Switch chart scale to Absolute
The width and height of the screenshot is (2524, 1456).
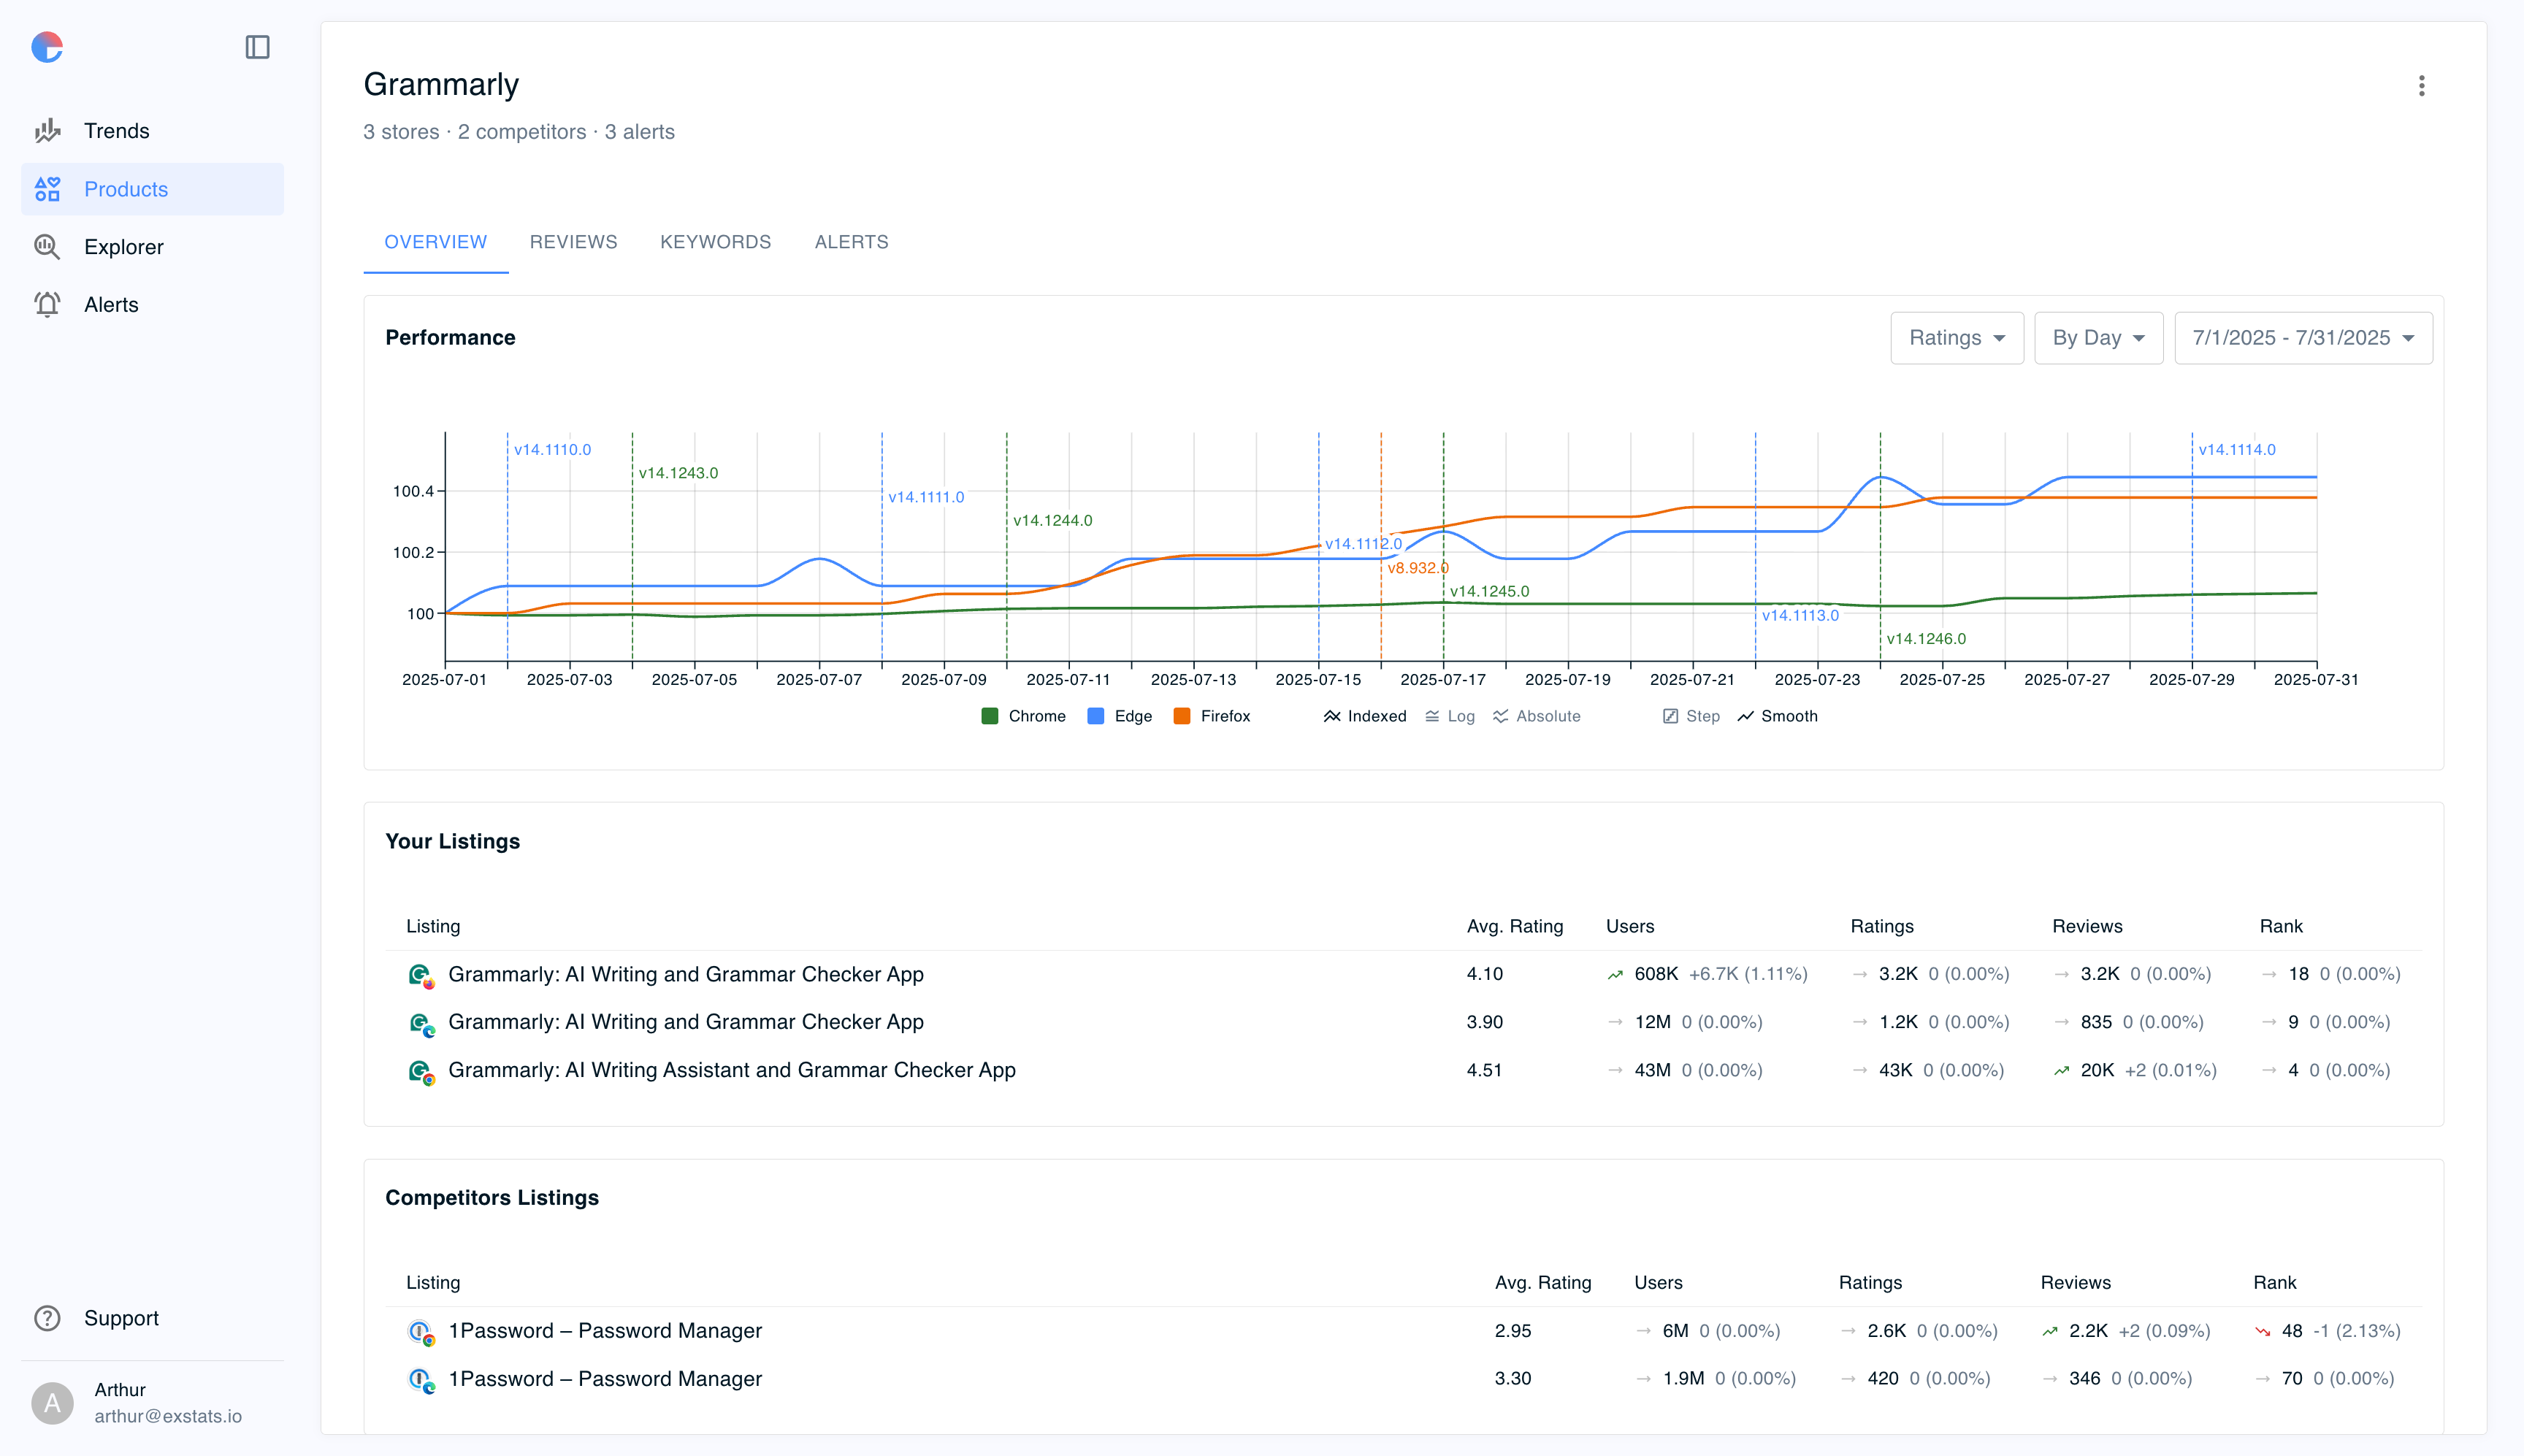pyautogui.click(x=1537, y=716)
